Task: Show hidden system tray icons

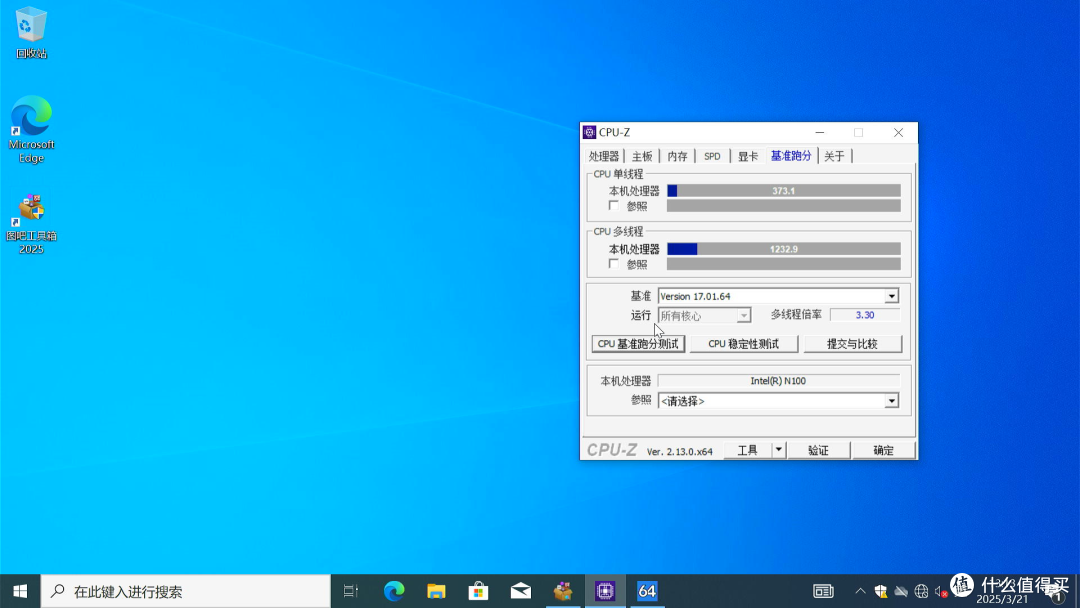Action: (x=860, y=591)
